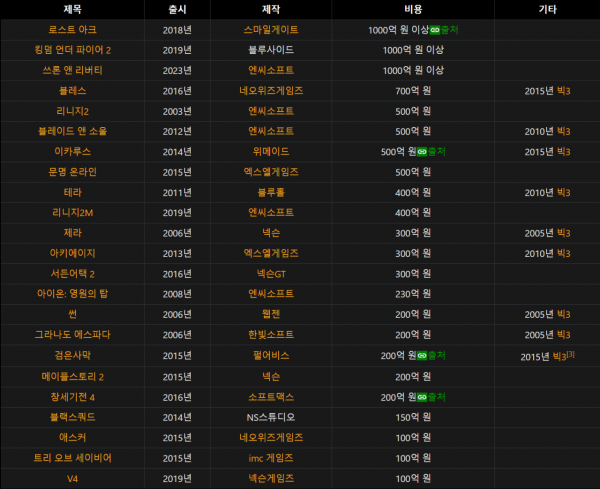600x489 pixels.
Task: Click the source link icon in 검은사막 cost
Action: [422, 356]
